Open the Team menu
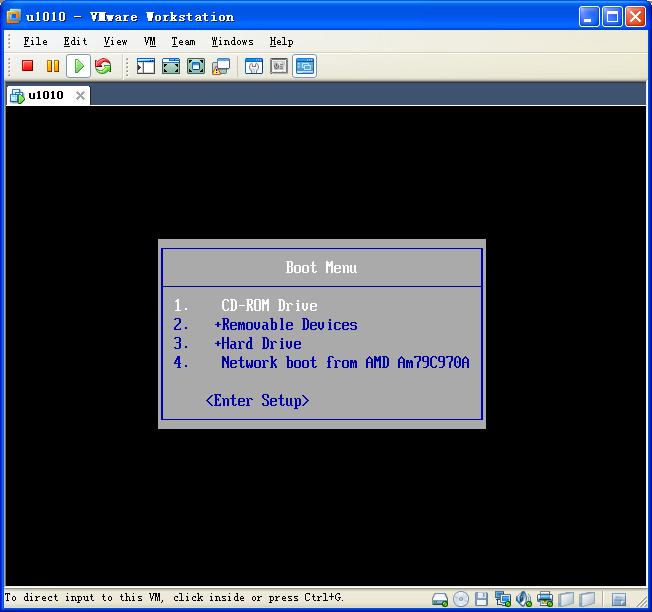The height and width of the screenshot is (612, 652). (x=183, y=42)
